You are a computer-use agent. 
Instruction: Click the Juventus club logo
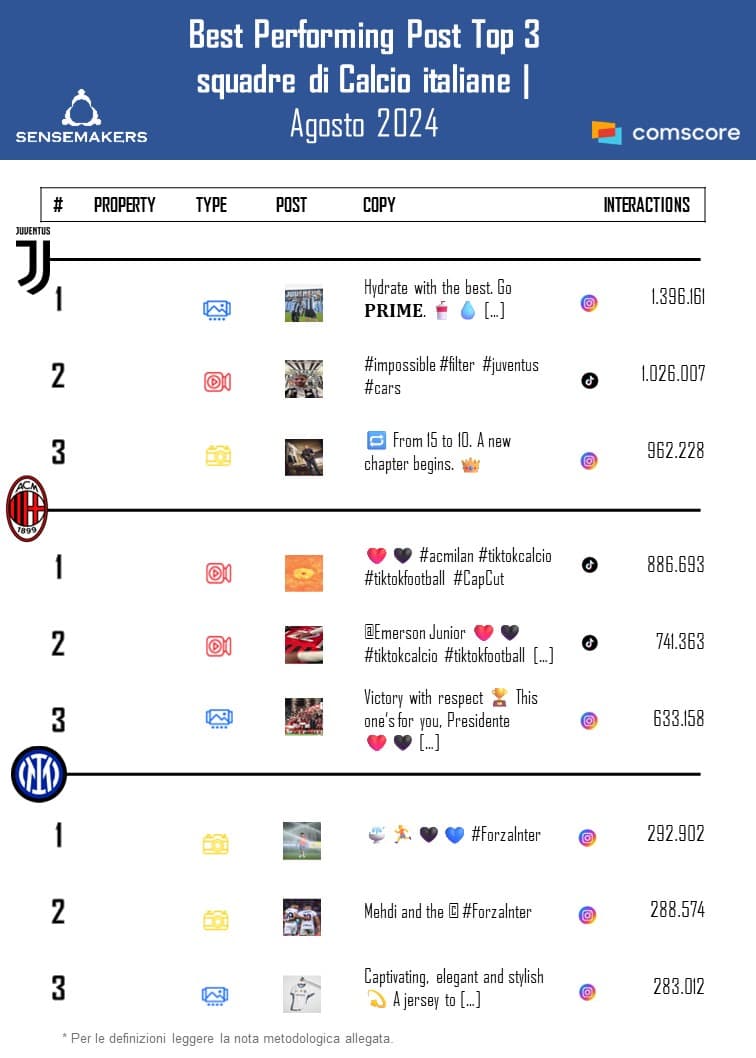33,261
